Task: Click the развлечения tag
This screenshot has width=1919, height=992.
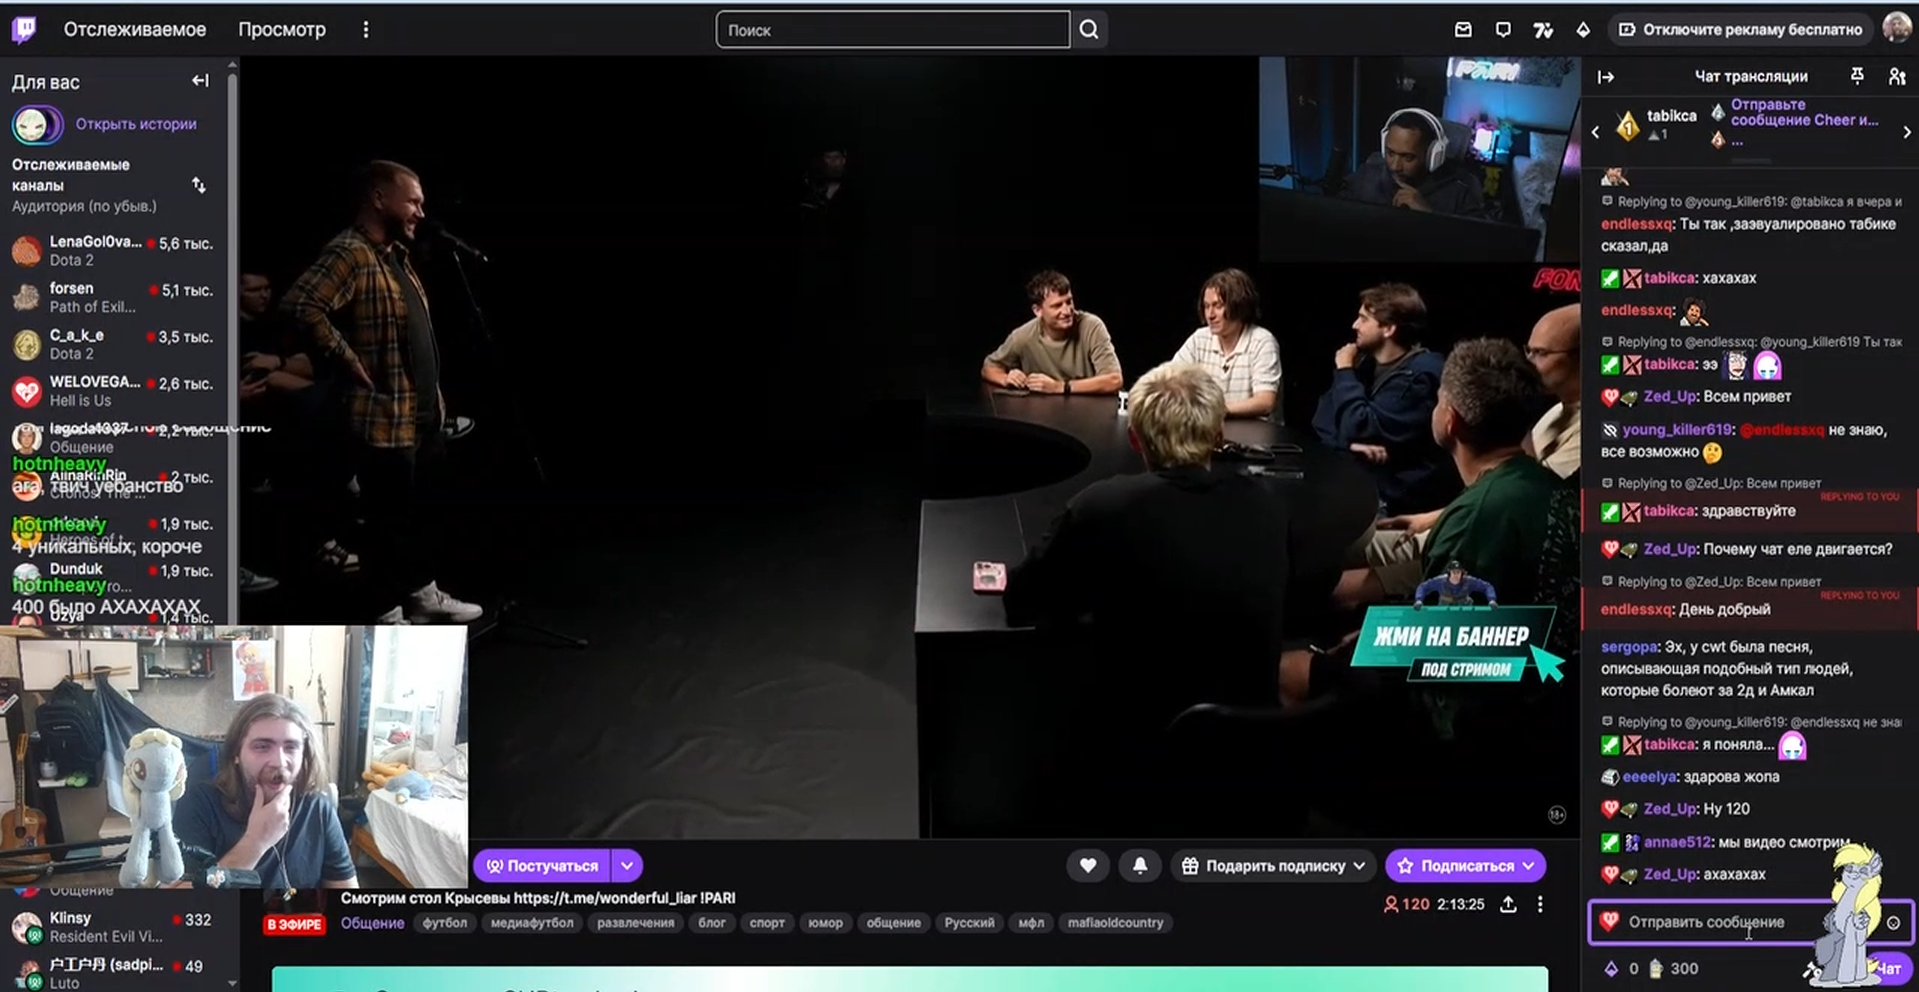Action: (x=636, y=923)
